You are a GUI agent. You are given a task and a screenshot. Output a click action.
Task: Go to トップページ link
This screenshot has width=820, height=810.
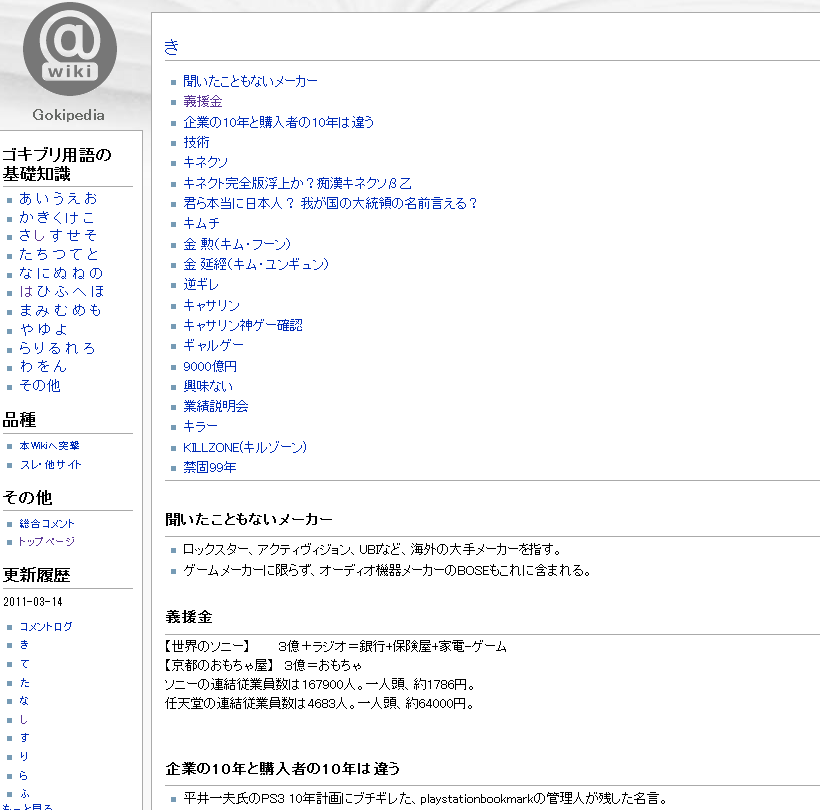(47, 541)
